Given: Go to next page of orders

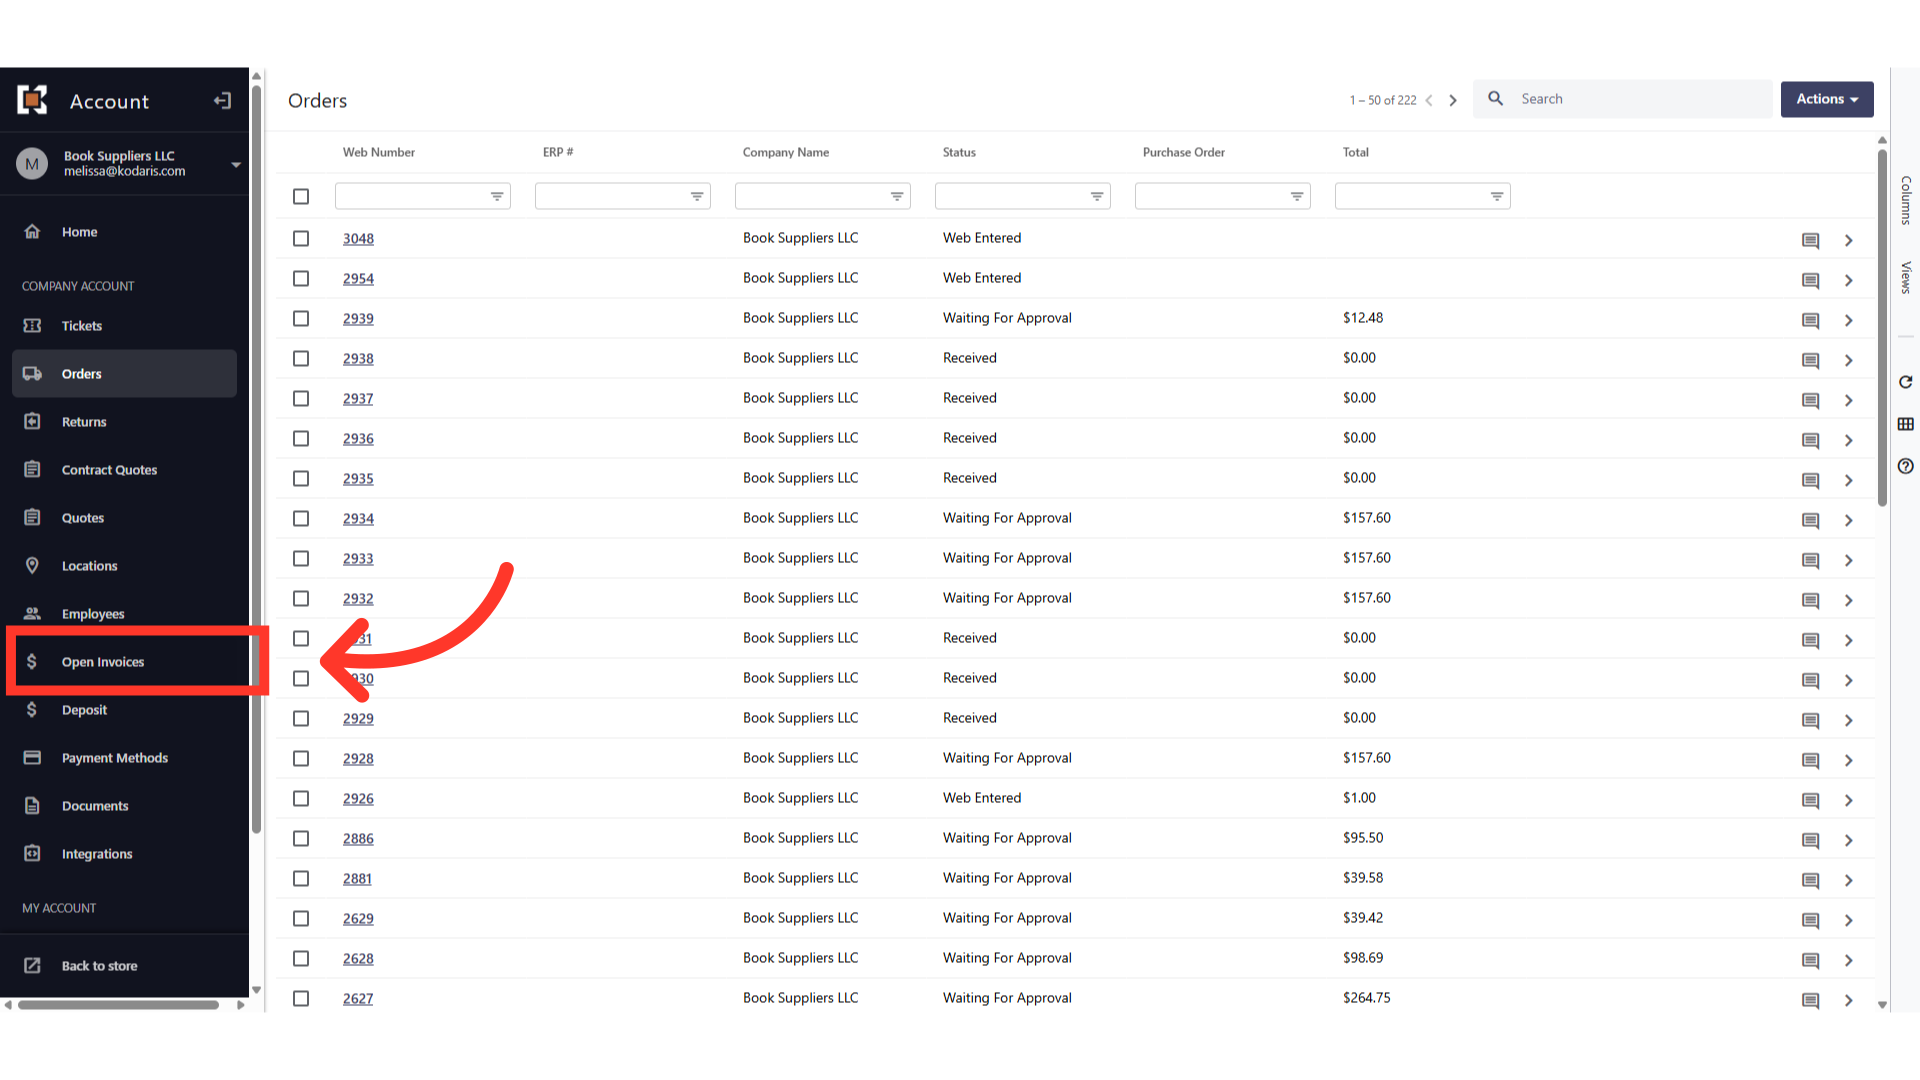Looking at the screenshot, I should click(x=1453, y=100).
